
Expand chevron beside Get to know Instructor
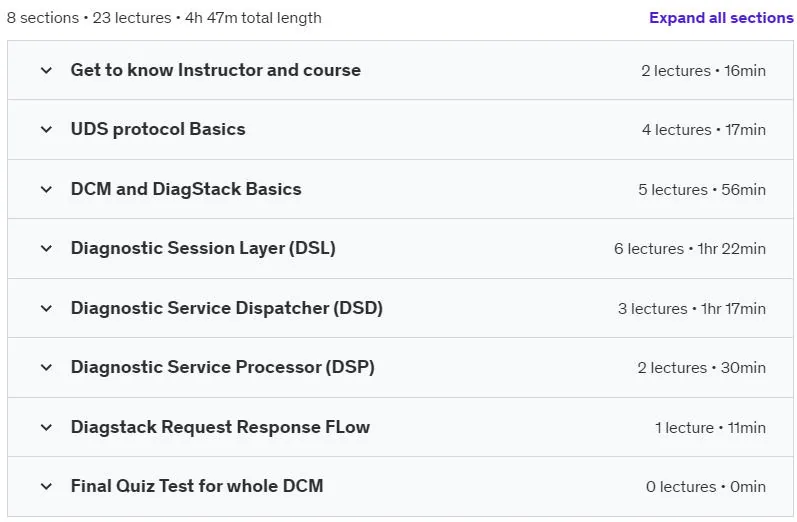pyautogui.click(x=46, y=70)
